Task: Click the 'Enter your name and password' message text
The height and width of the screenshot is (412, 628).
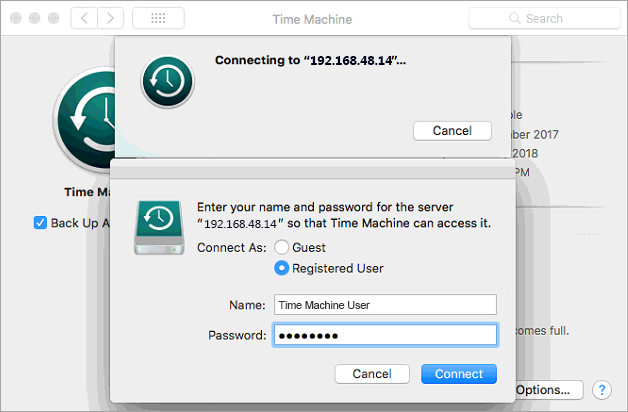Action: click(344, 215)
